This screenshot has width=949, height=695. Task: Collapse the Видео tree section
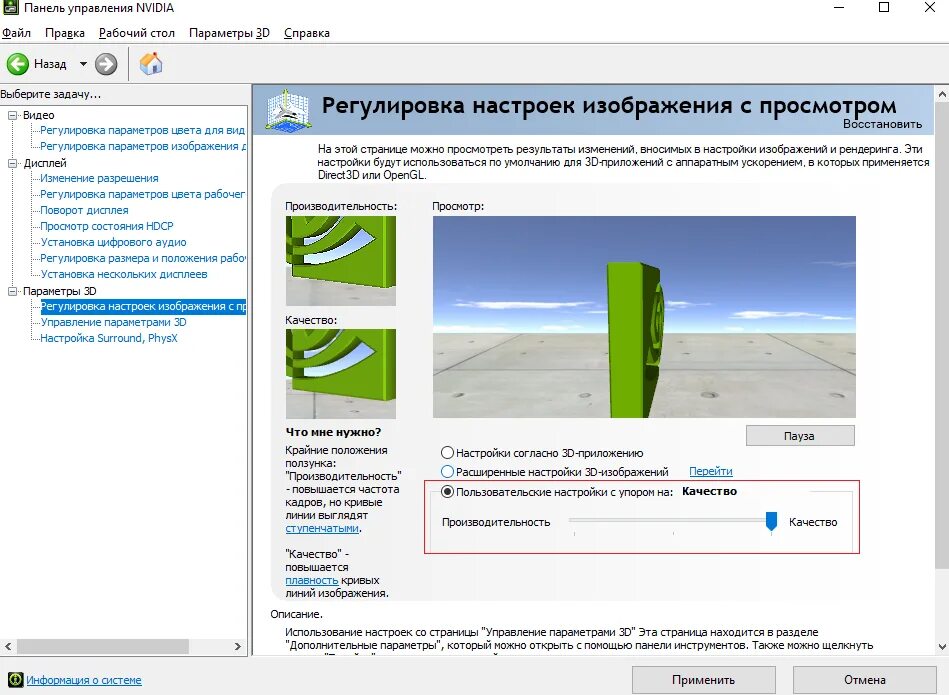tap(13, 115)
